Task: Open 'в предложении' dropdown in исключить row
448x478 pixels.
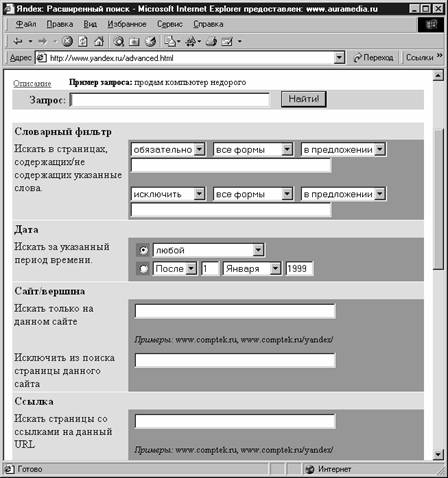Action: tap(380, 194)
